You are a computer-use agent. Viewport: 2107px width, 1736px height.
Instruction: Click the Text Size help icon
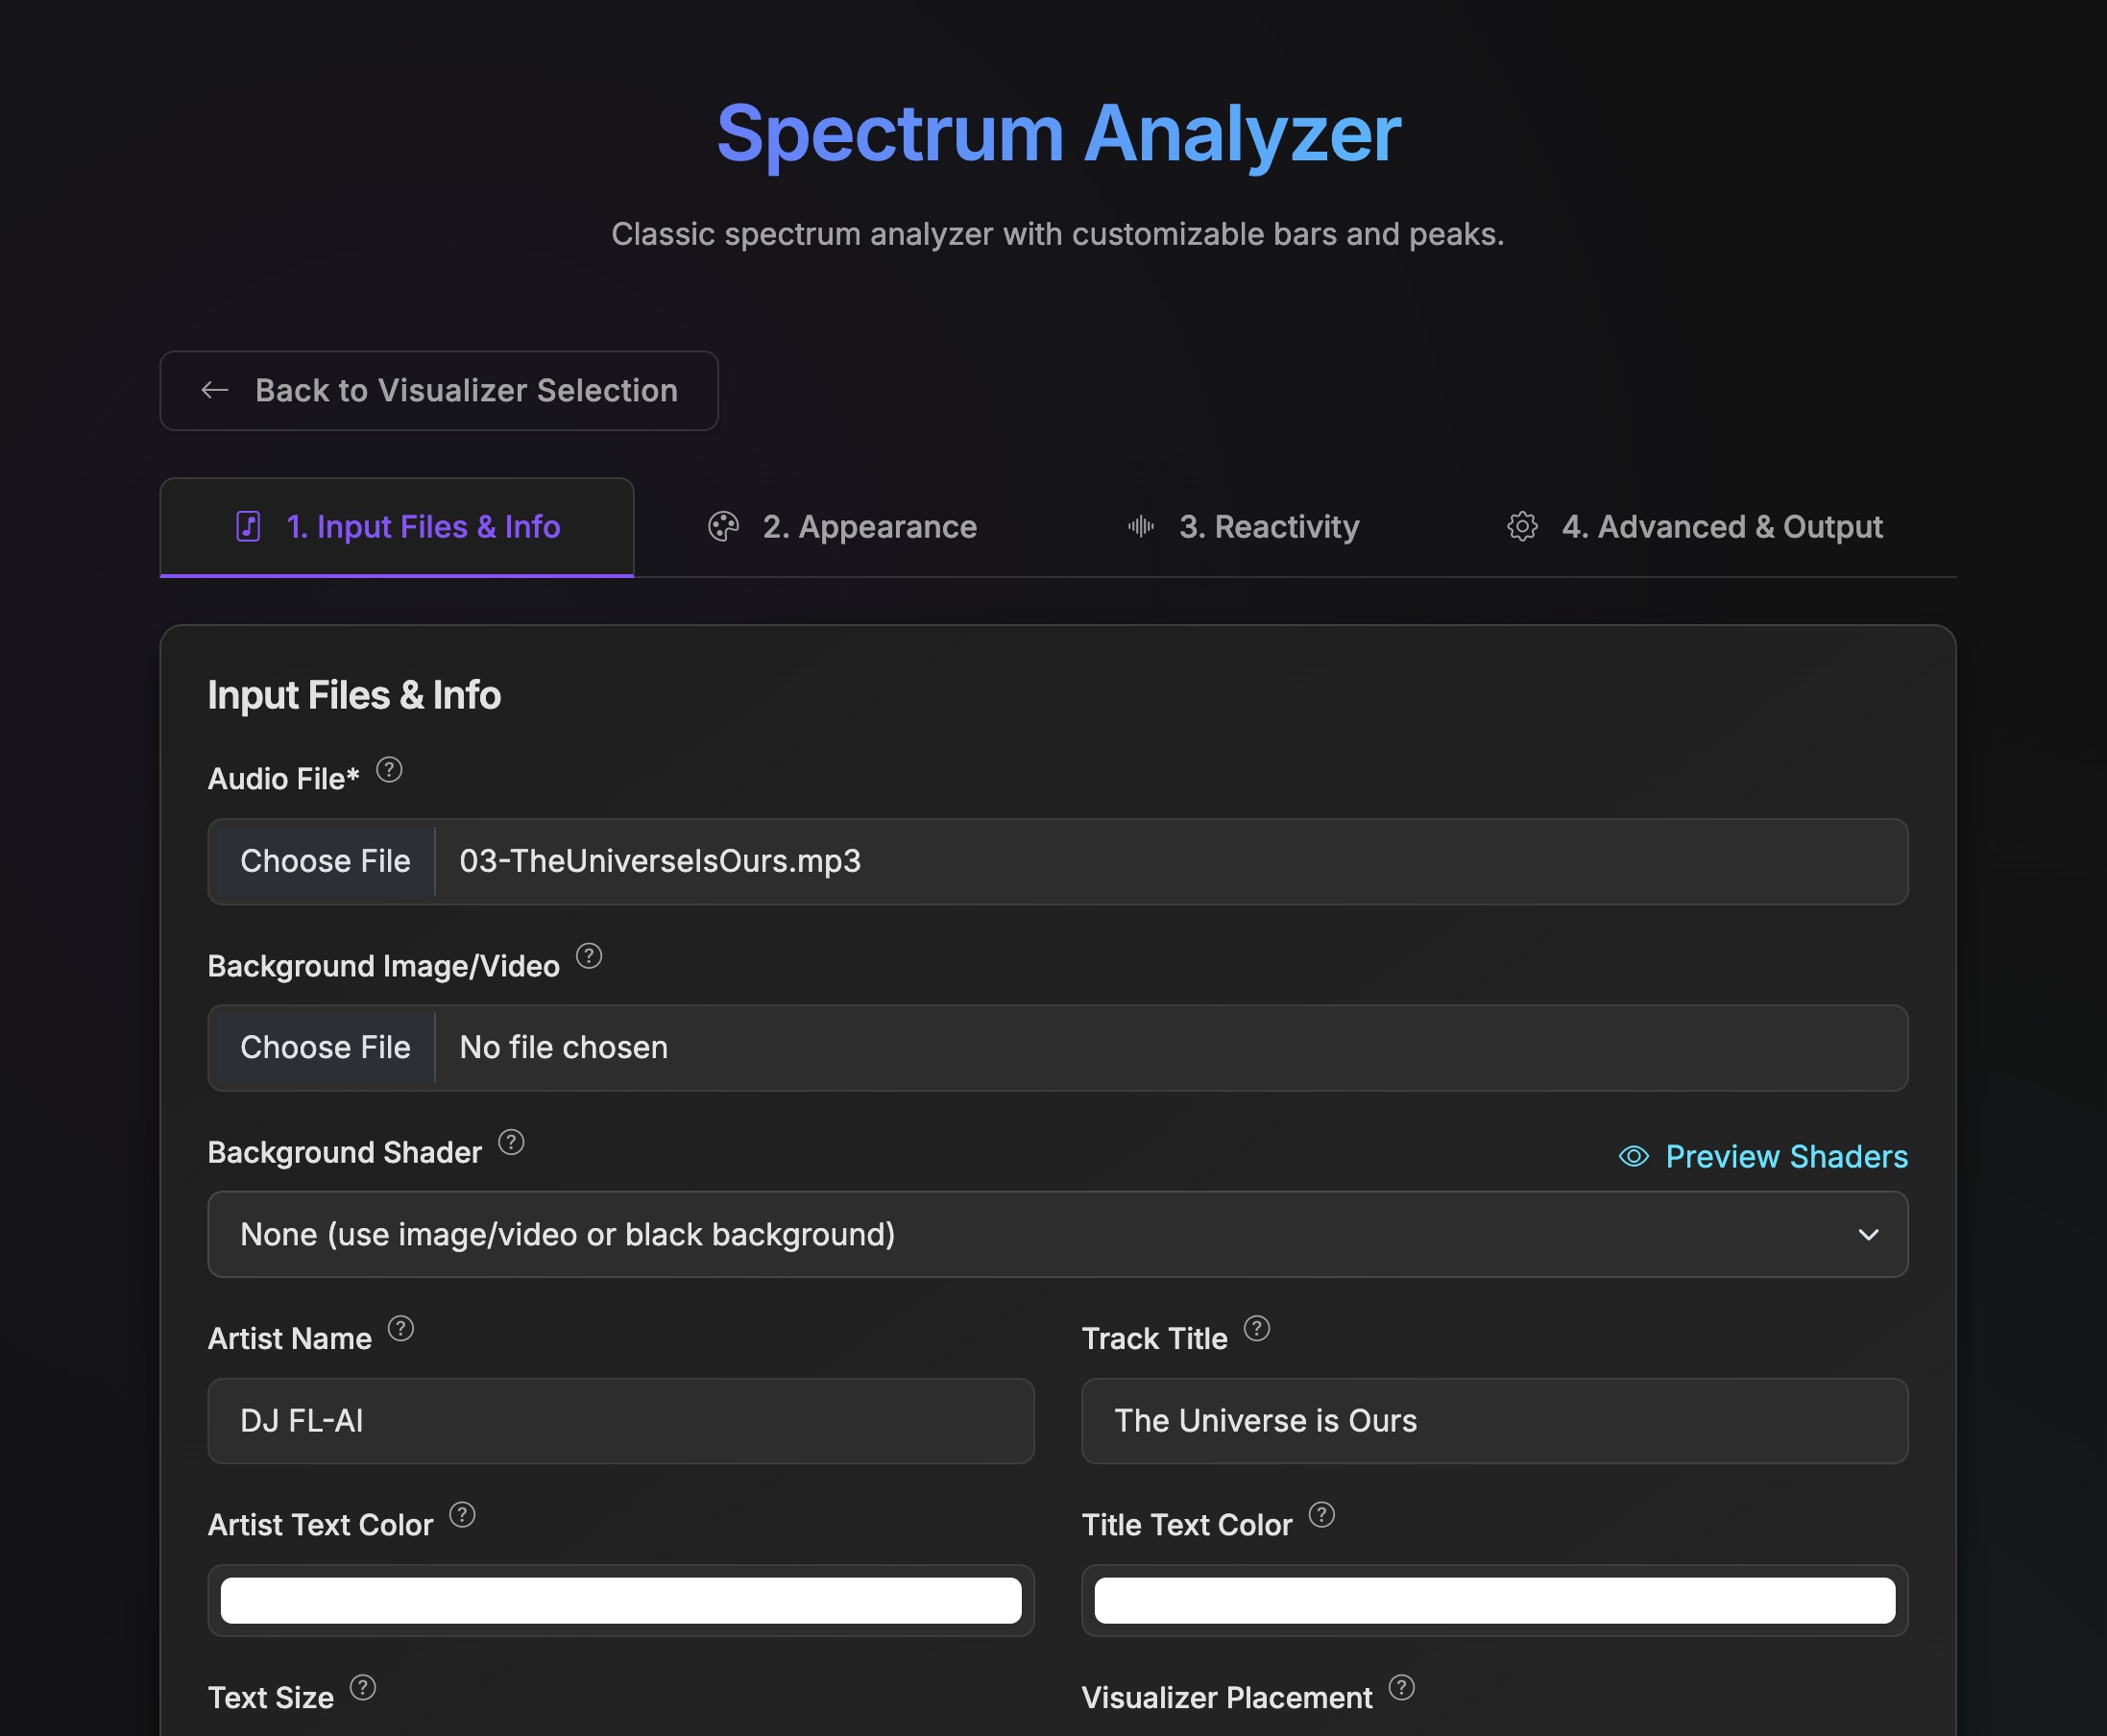363,1688
